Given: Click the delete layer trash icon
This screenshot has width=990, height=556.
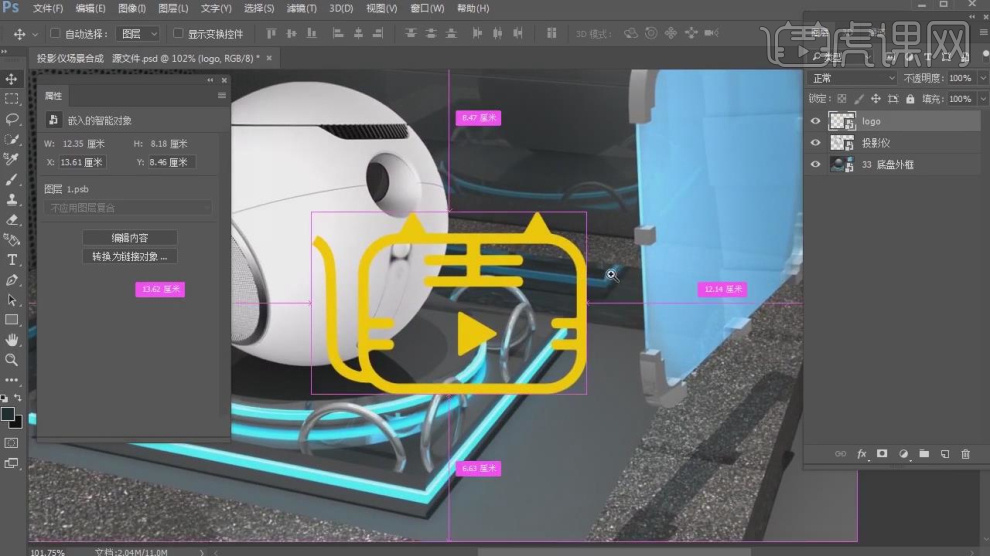Looking at the screenshot, I should pyautogui.click(x=965, y=454).
